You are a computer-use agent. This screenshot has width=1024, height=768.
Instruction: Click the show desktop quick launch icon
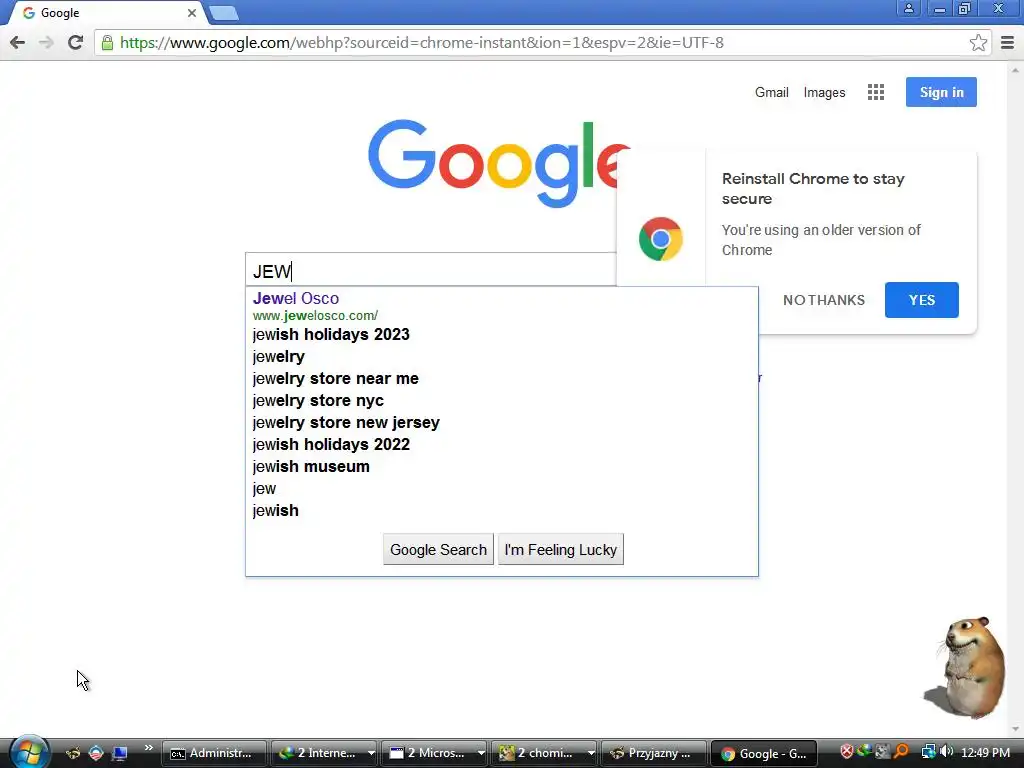coord(120,753)
